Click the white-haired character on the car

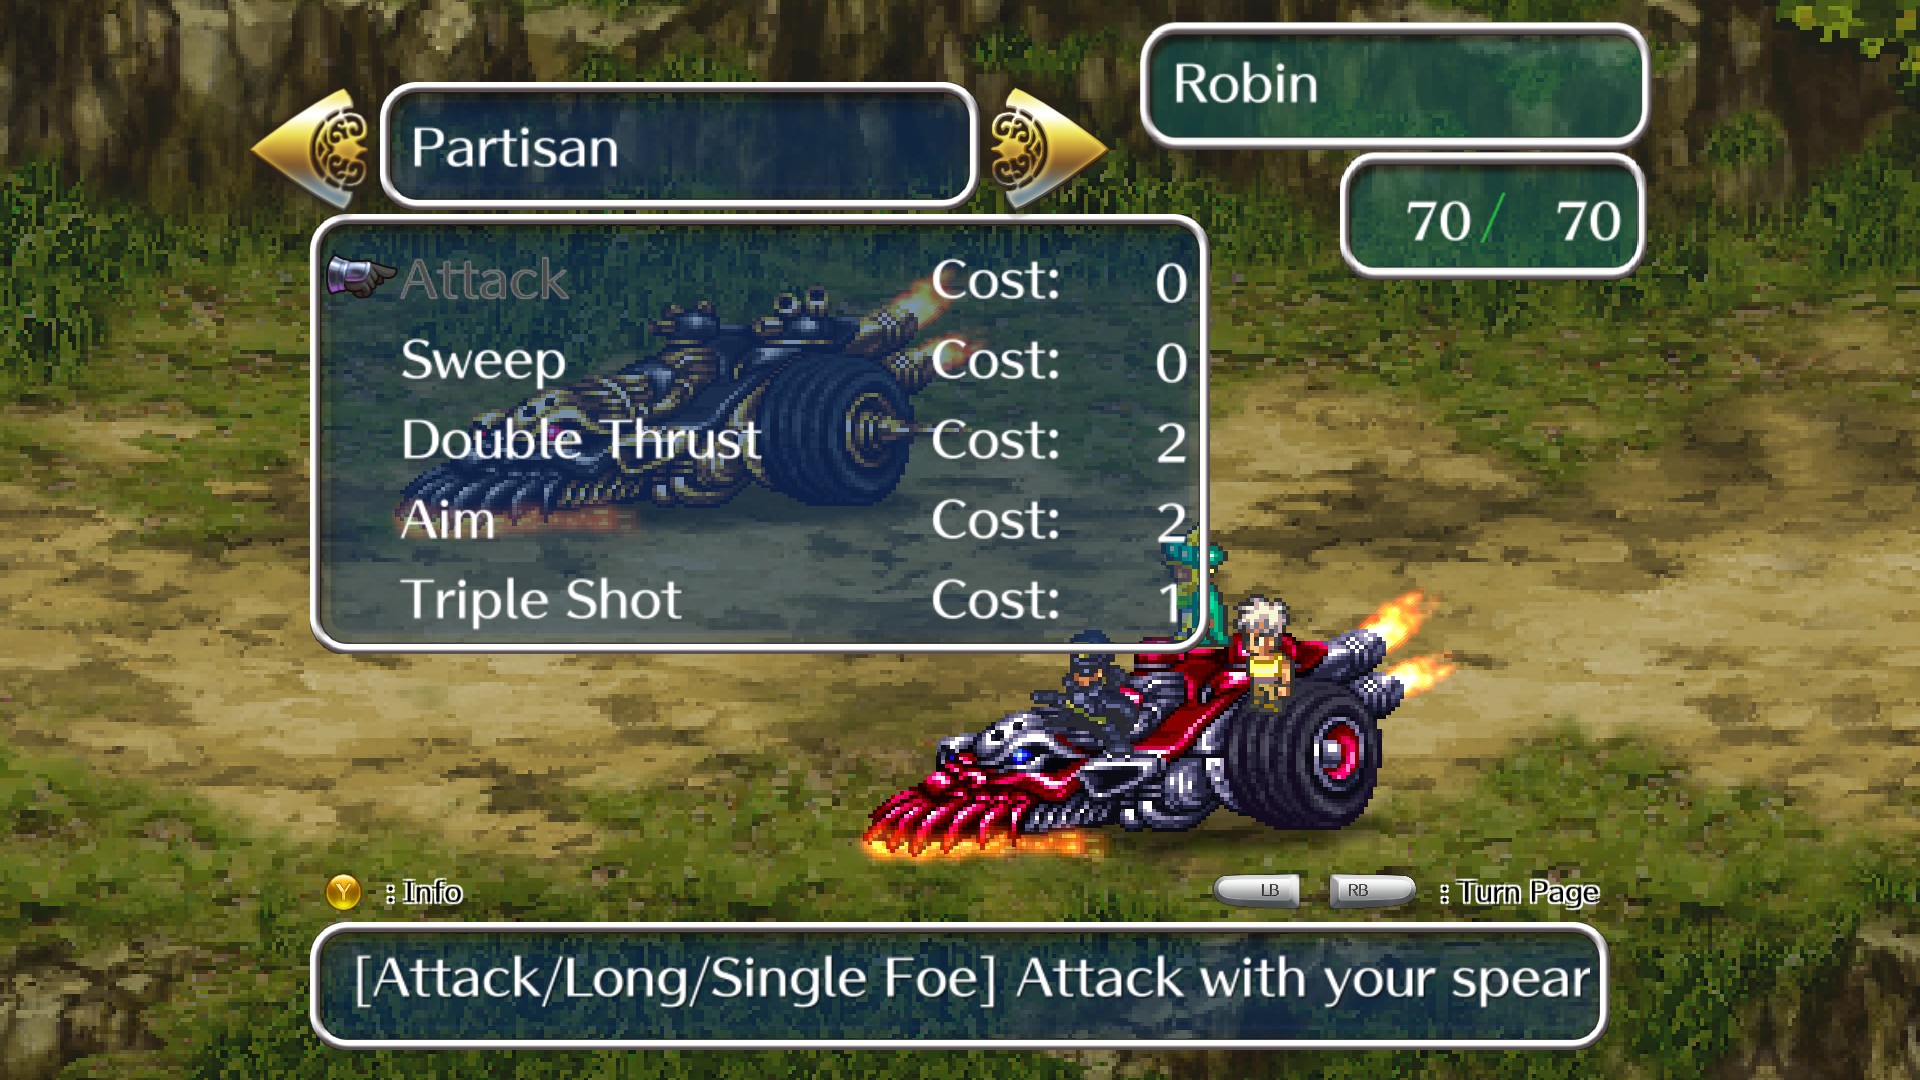pyautogui.click(x=1263, y=651)
